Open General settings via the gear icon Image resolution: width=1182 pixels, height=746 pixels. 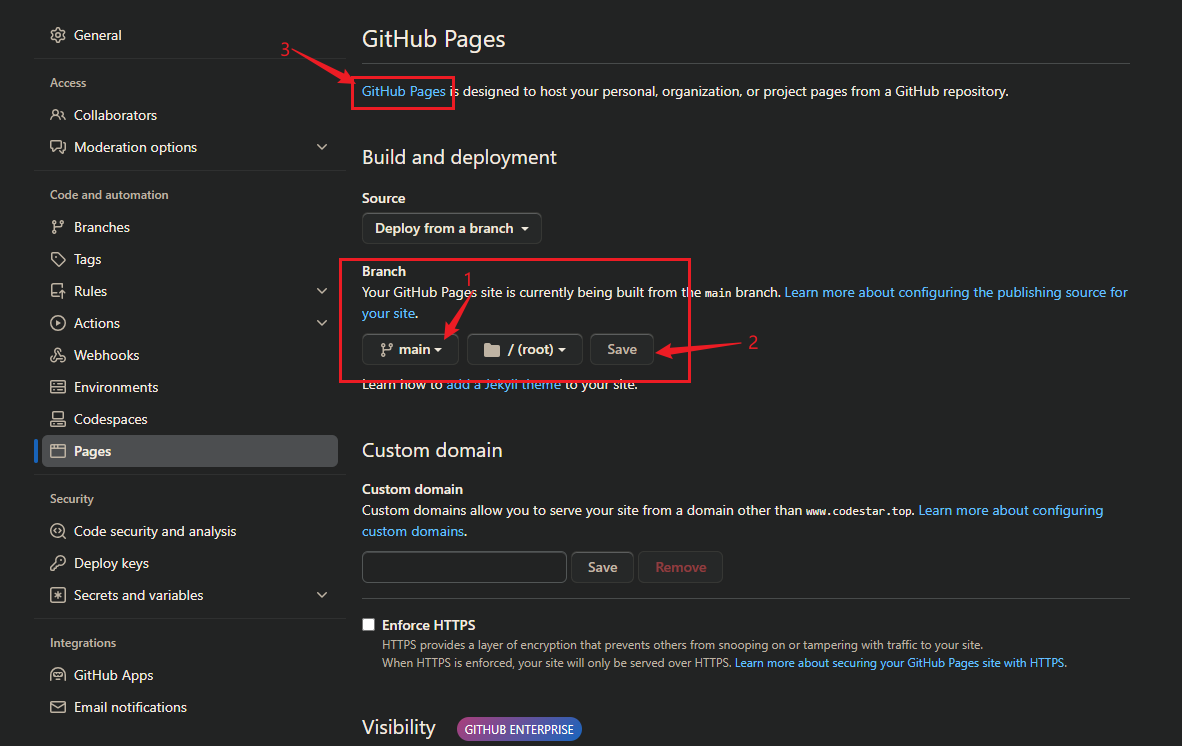tap(58, 35)
